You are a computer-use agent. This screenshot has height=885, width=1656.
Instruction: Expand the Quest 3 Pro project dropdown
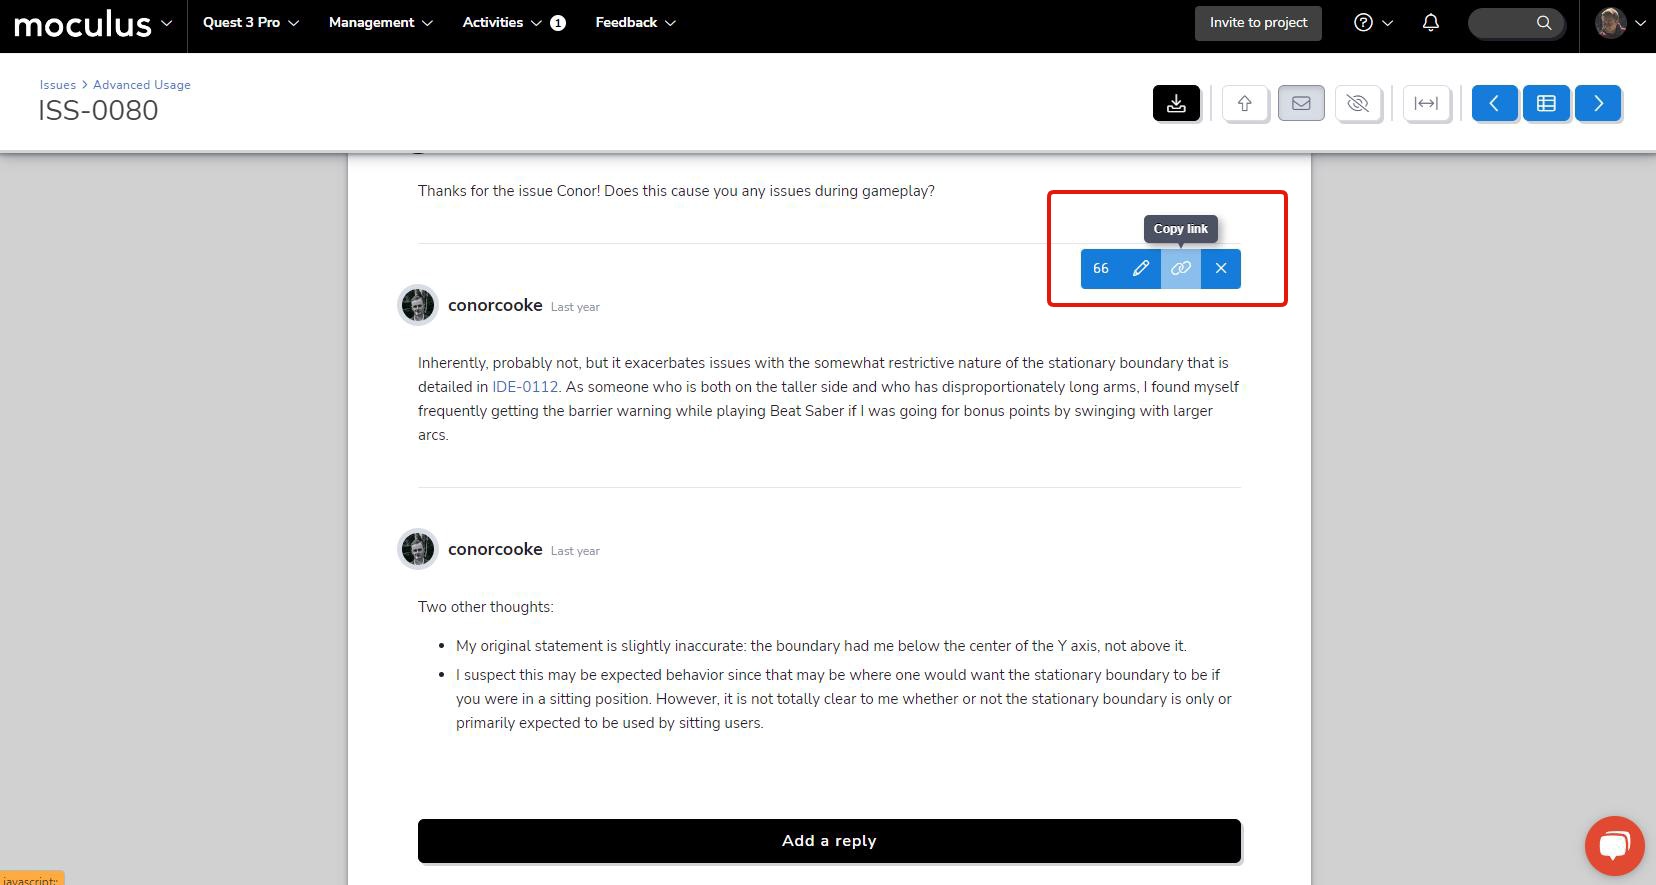point(251,22)
